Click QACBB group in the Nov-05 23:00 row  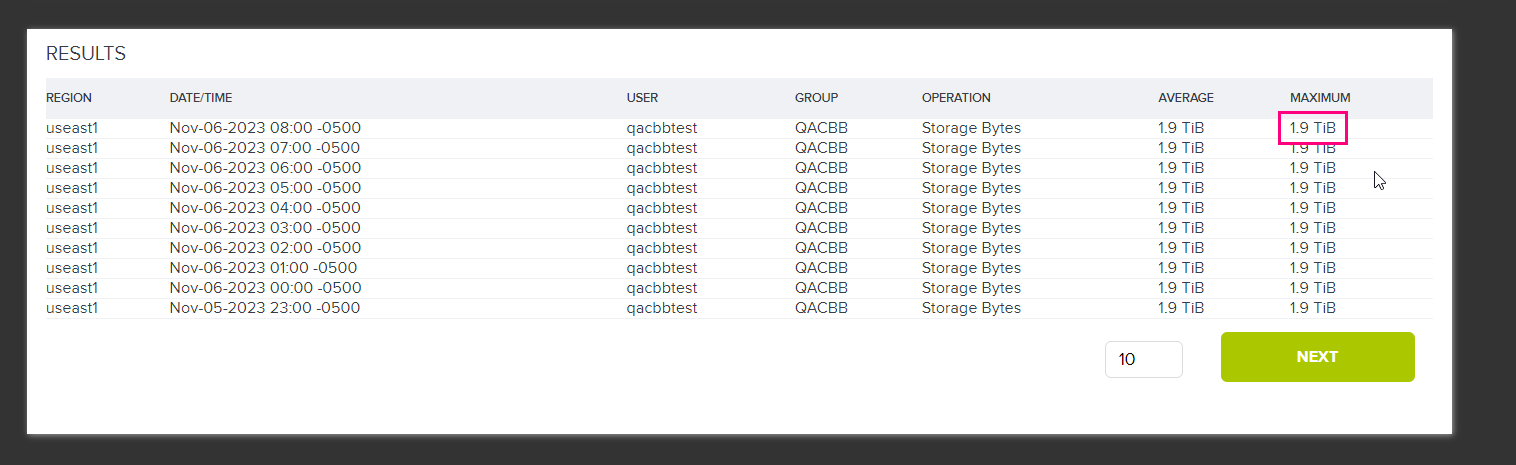[821, 308]
